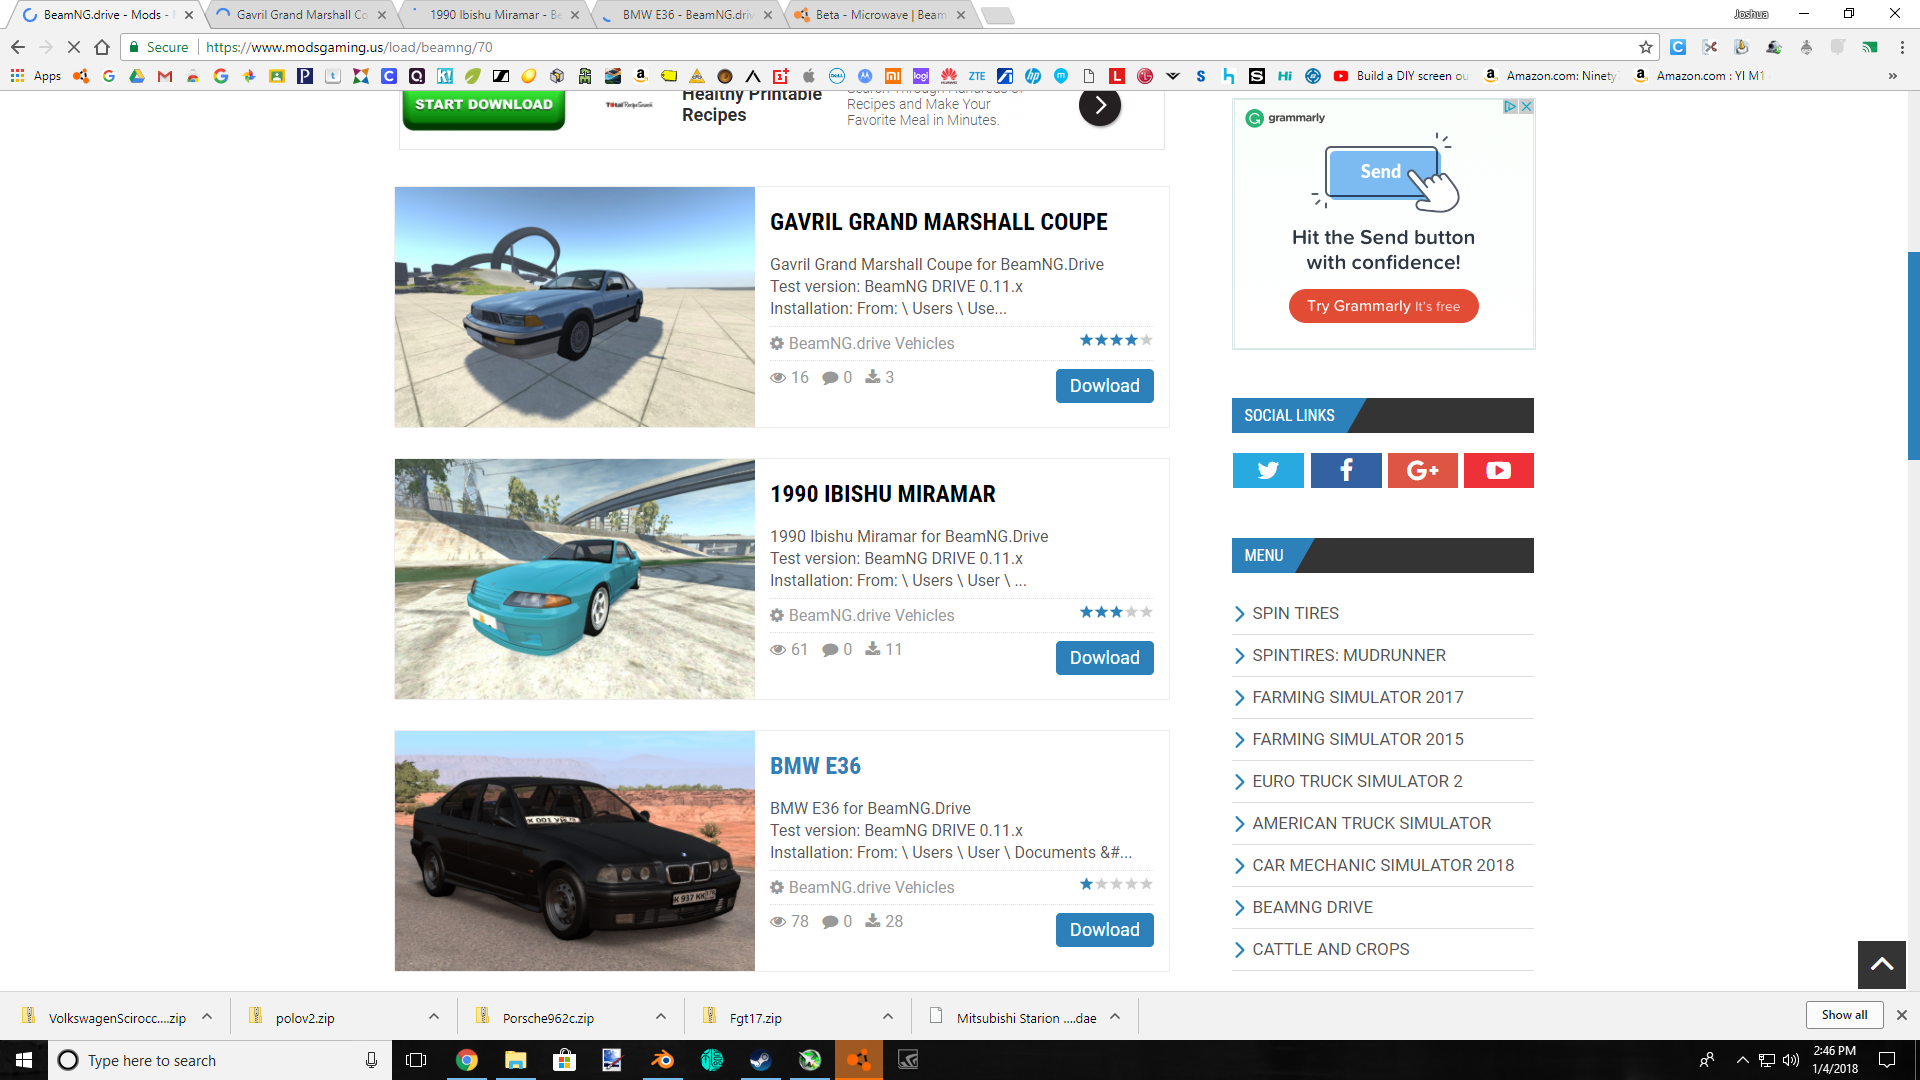
Task: Close the downloads bar
Action: pyautogui.click(x=1901, y=1015)
